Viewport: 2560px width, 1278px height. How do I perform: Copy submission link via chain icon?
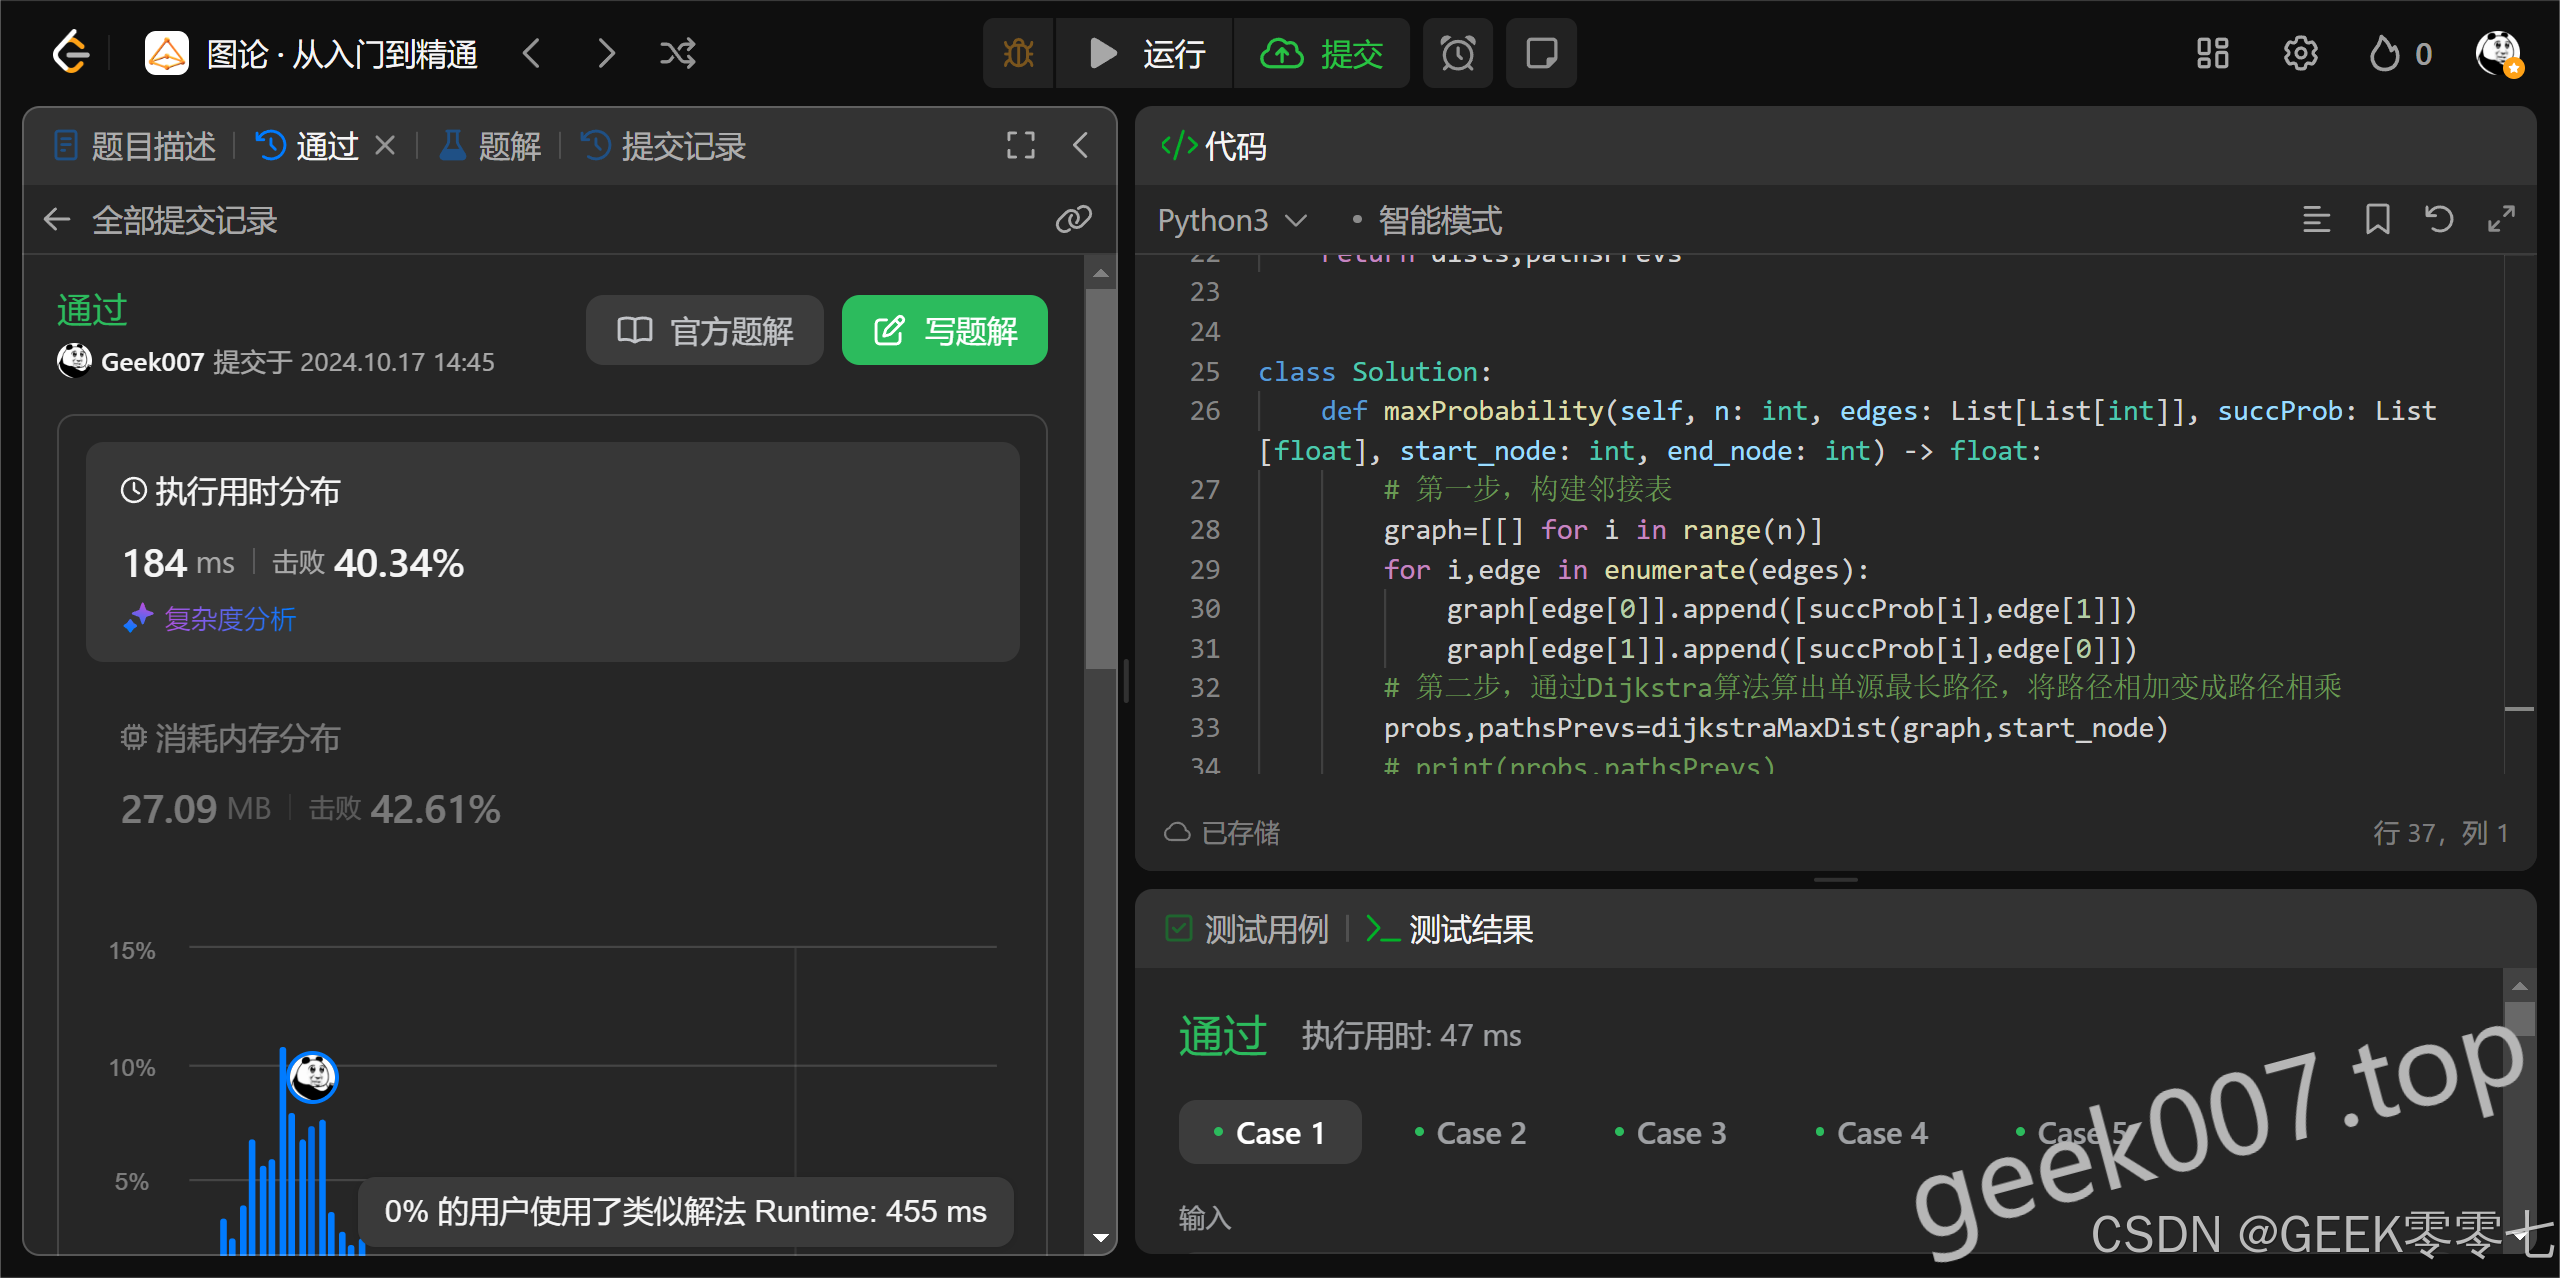1073,219
